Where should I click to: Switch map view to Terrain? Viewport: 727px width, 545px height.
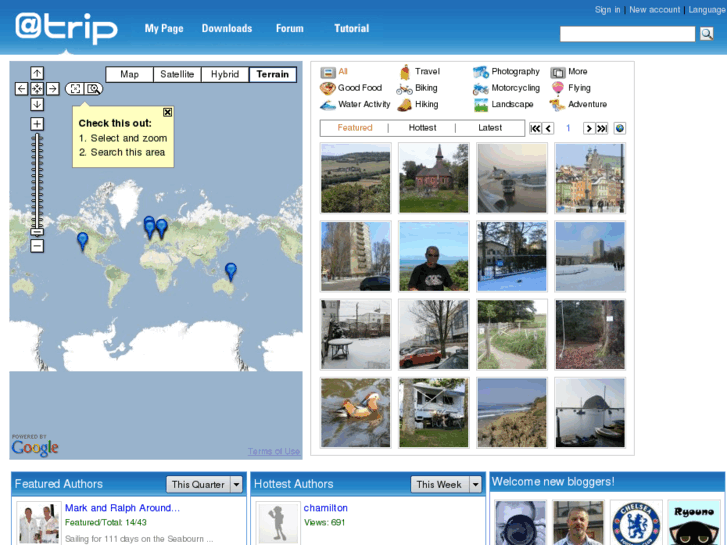[x=273, y=74]
